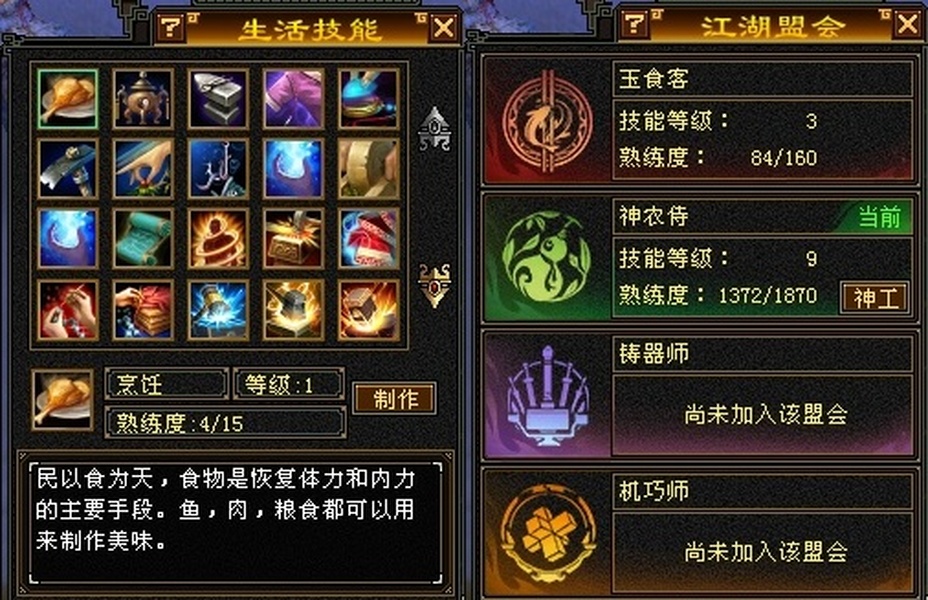928x600 pixels.
Task: Select the flaming treasure chest skill icon
Action: coord(293,239)
